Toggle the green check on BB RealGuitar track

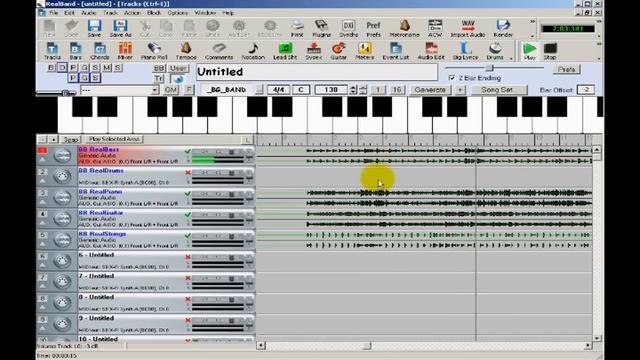click(188, 215)
